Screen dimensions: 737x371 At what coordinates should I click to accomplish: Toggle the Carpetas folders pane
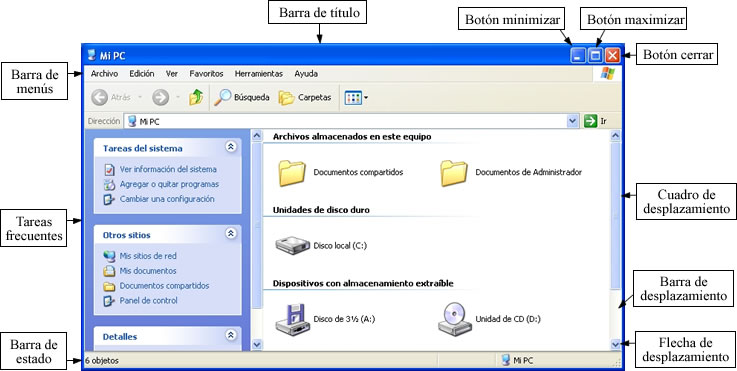tap(305, 98)
